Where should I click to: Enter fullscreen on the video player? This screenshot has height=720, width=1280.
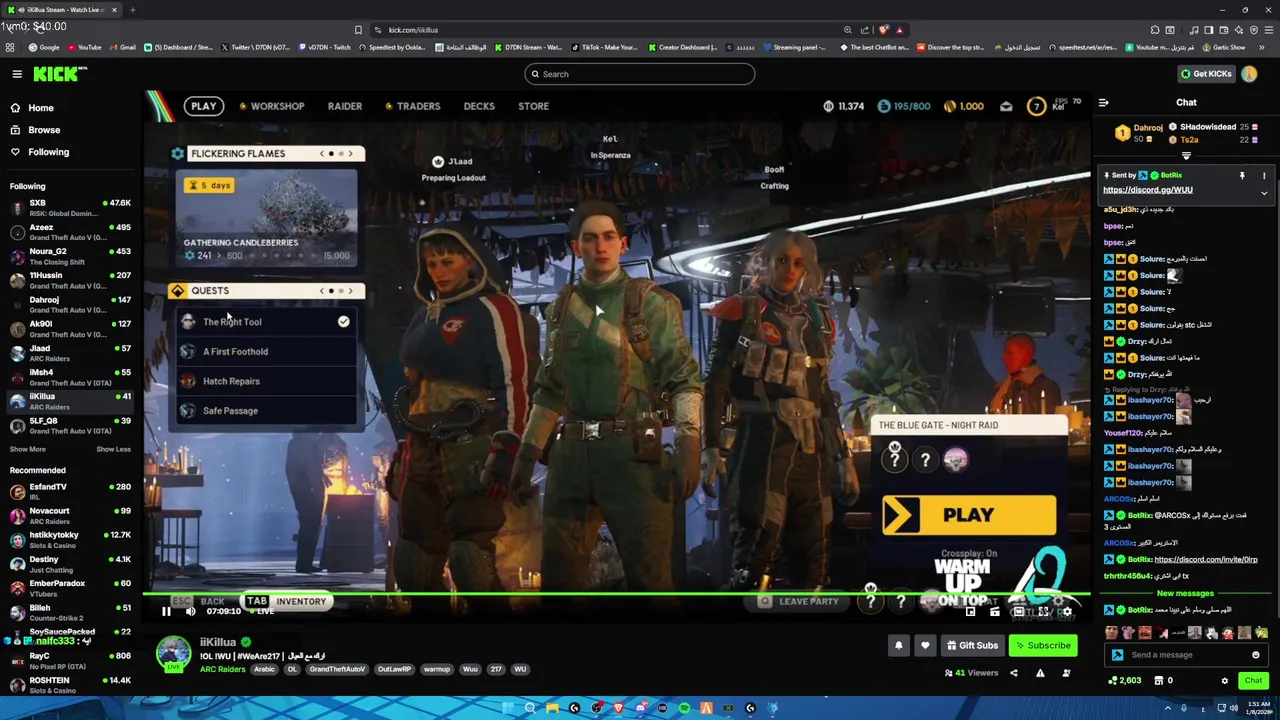(1043, 611)
